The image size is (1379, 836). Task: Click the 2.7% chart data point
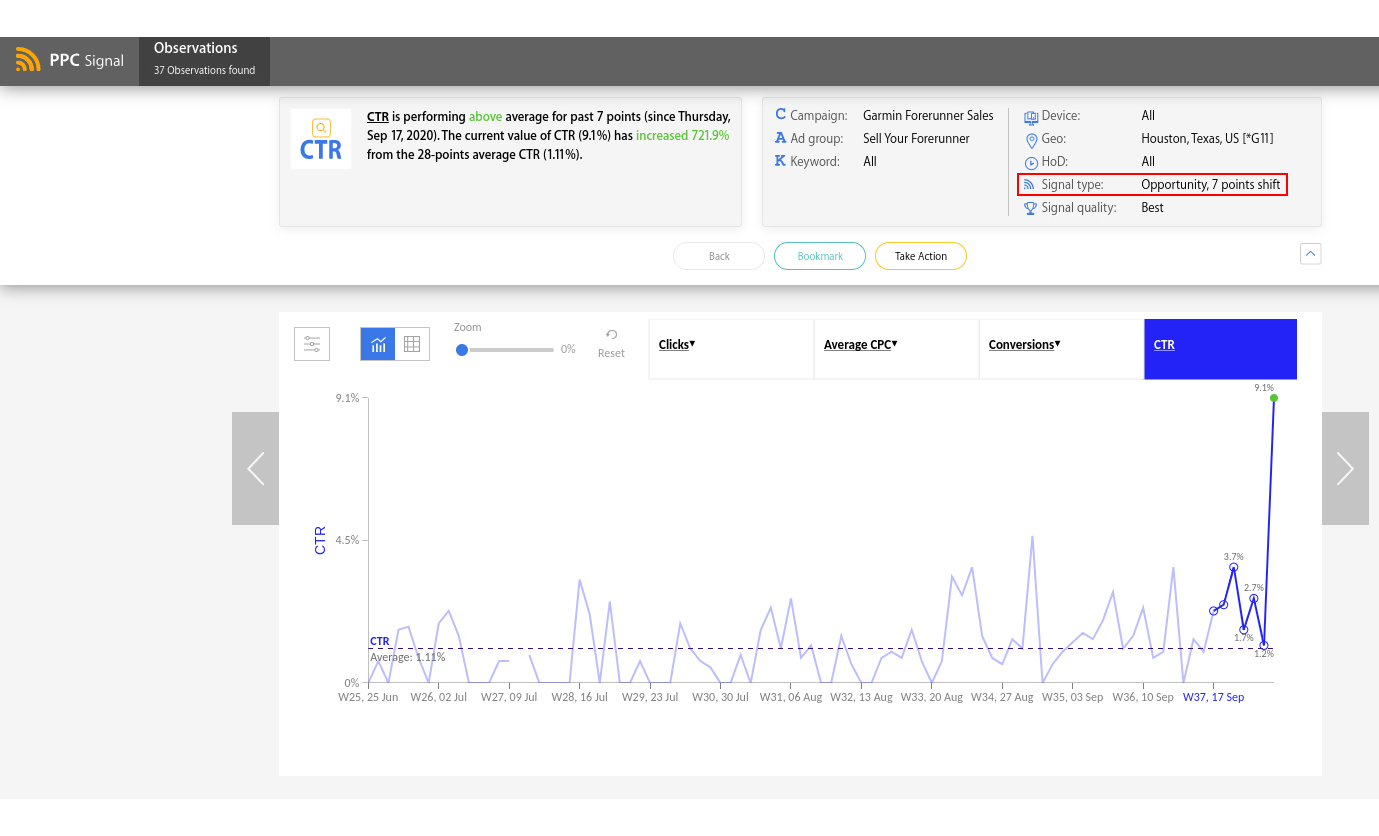[x=1254, y=598]
